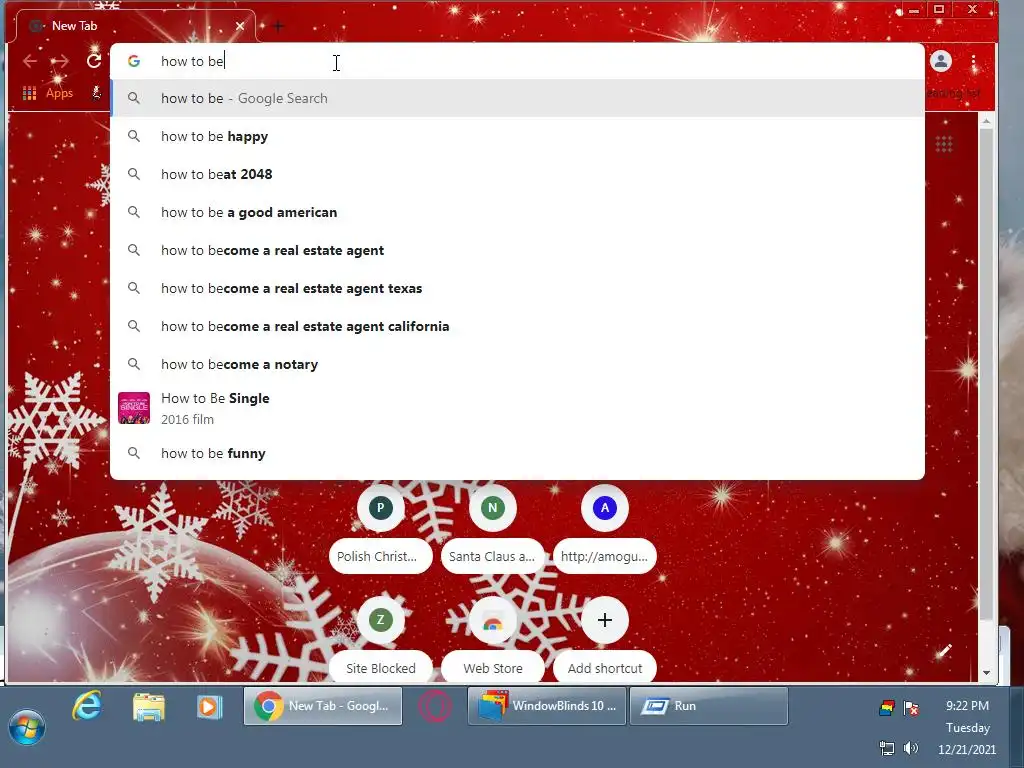This screenshot has width=1024, height=768.
Task: Close the New Tab tab
Action: [x=240, y=26]
